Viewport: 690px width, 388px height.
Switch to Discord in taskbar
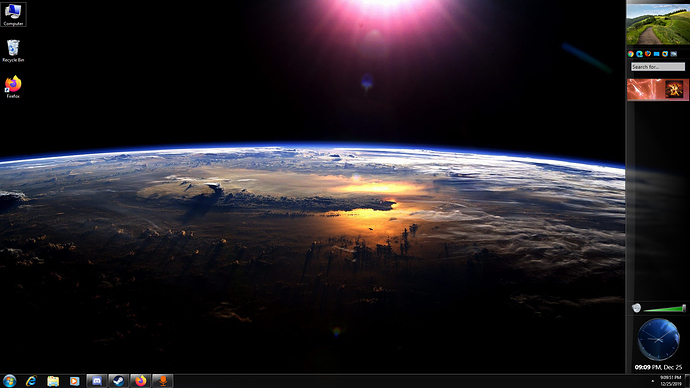tap(97, 381)
